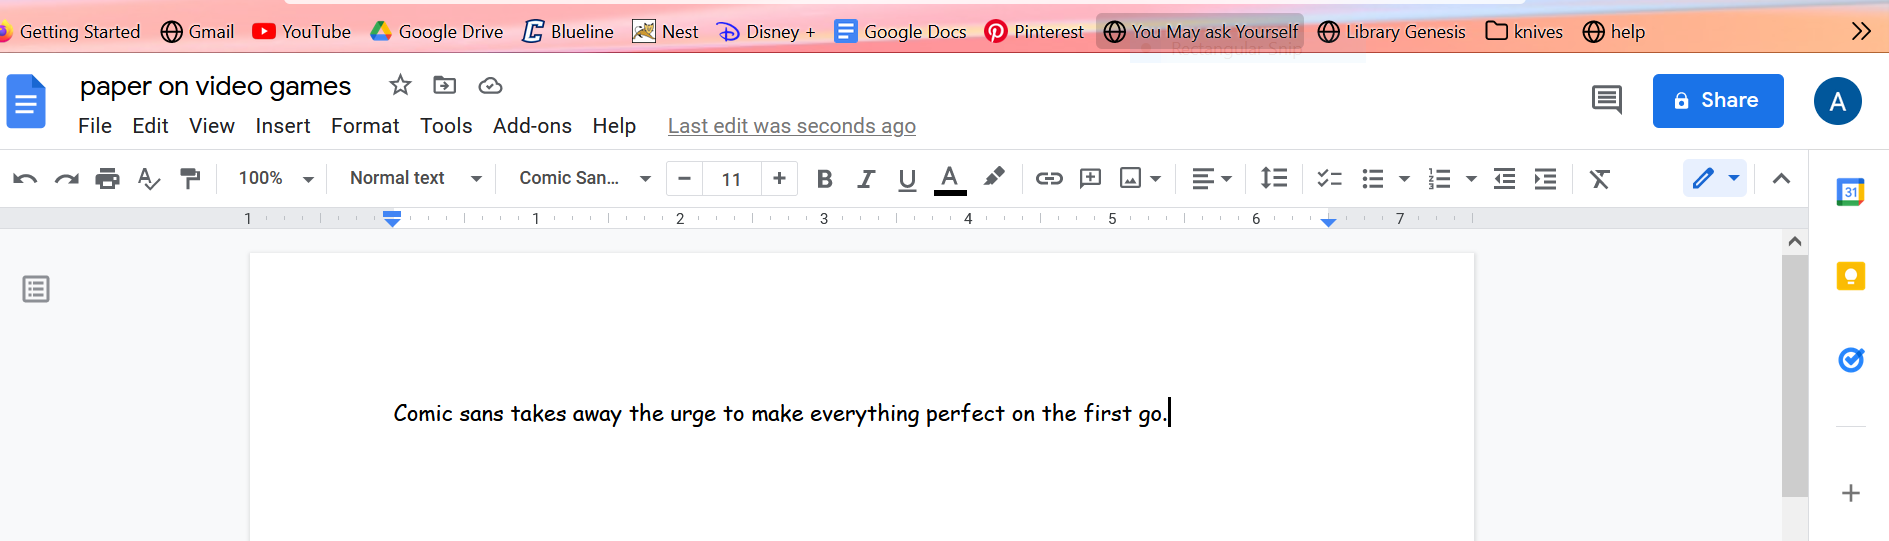Star the document
The width and height of the screenshot is (1889, 541).
(x=400, y=85)
